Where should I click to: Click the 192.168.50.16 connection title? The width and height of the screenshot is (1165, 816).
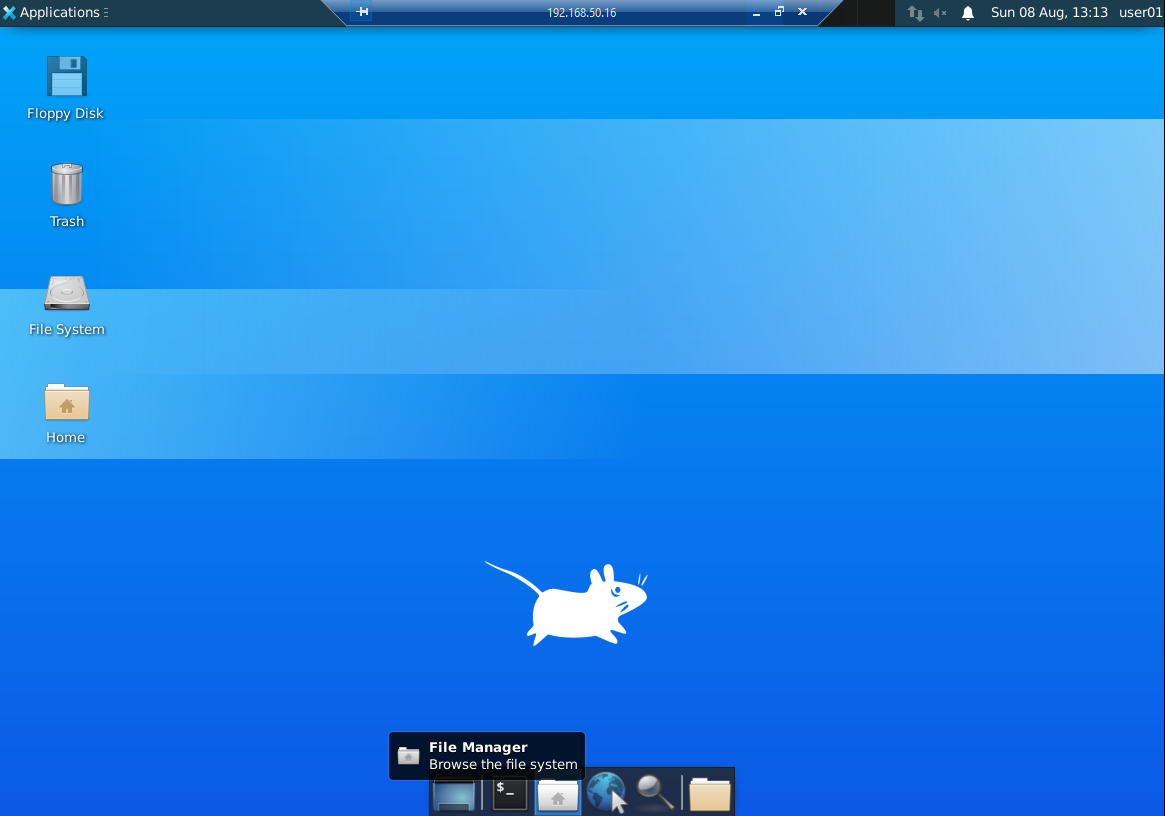pyautogui.click(x=582, y=13)
